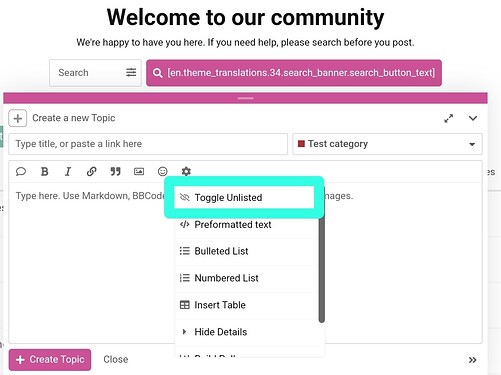Choose Hide Details from the options menu

pos(247,332)
